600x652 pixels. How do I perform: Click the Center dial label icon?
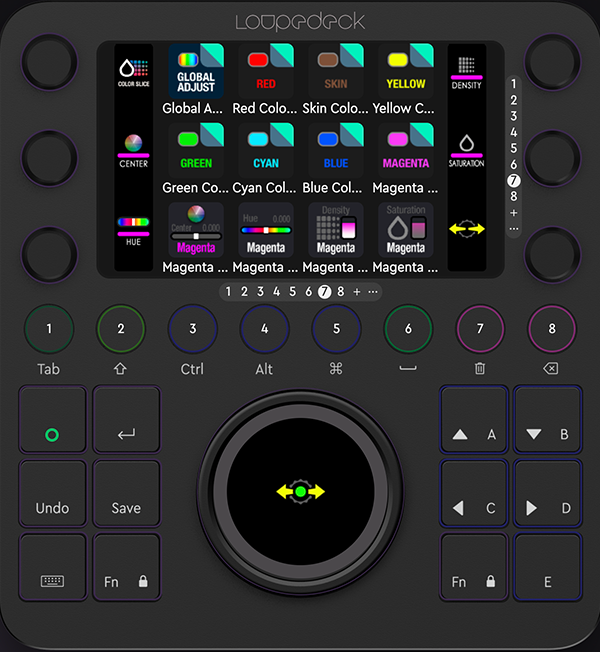[x=133, y=151]
